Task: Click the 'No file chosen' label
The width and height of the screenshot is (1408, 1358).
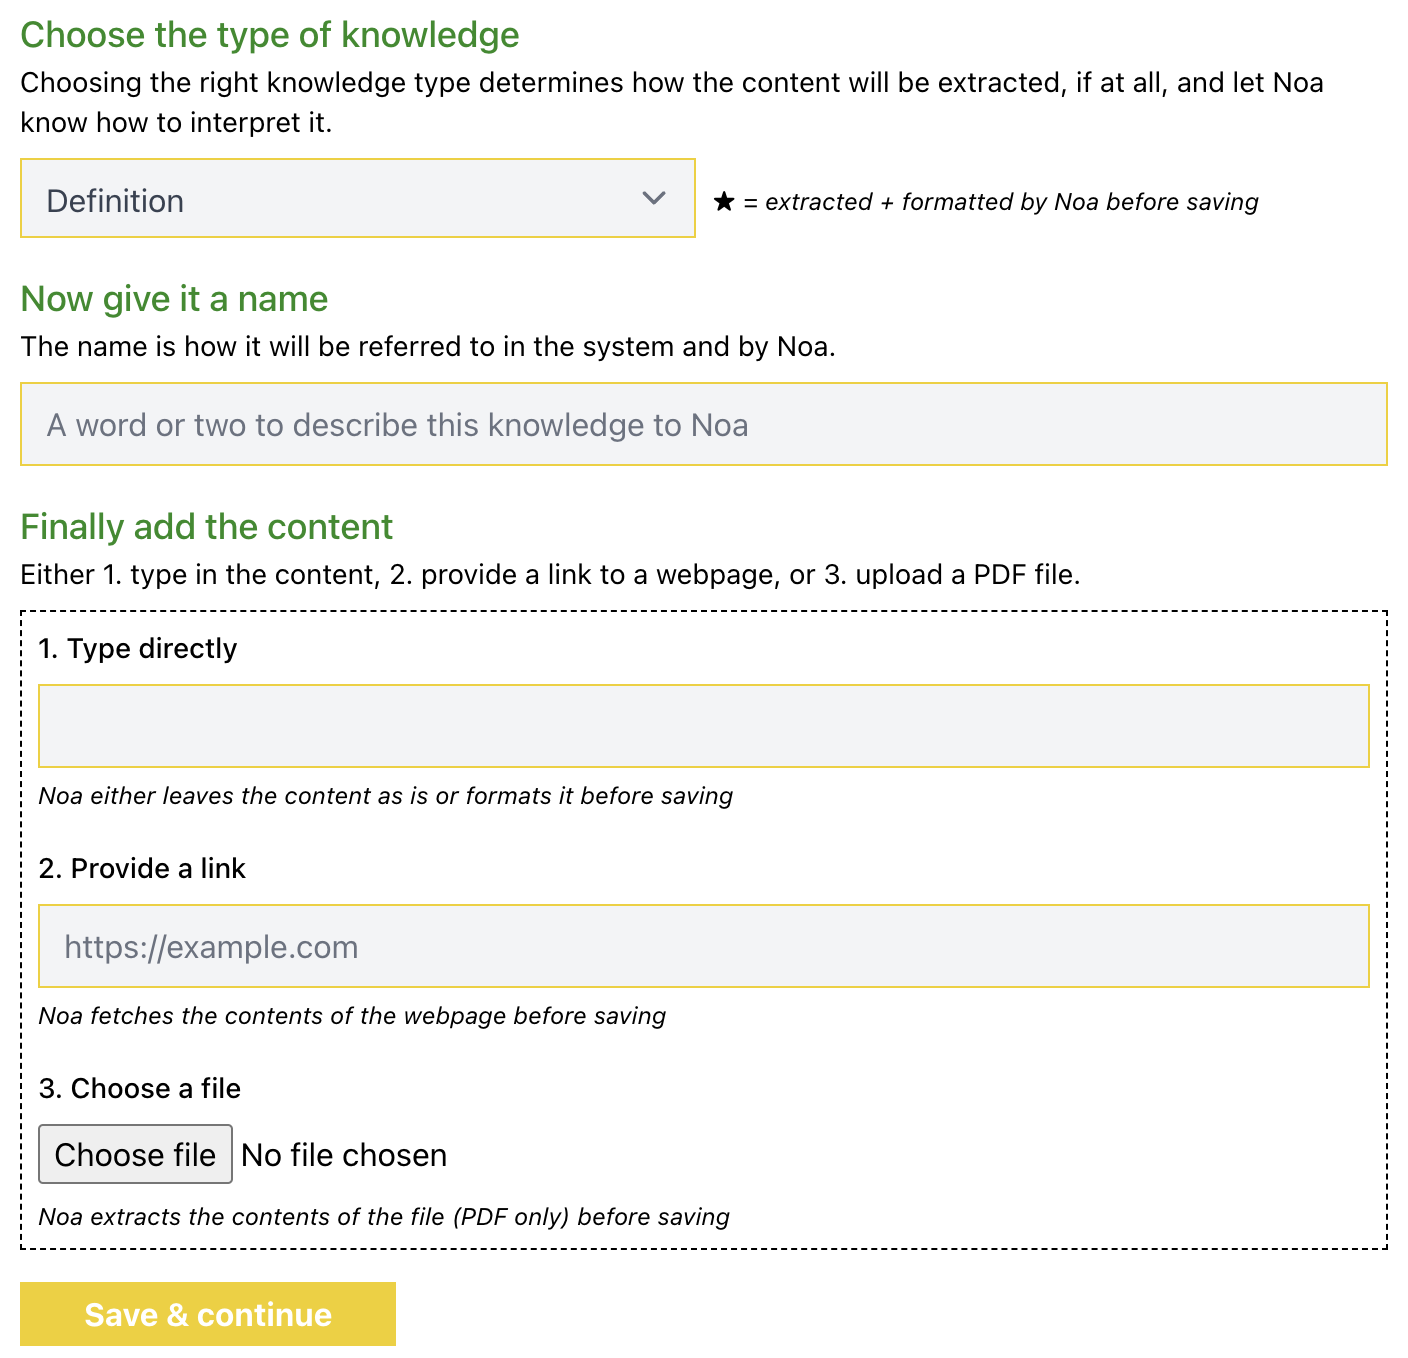Action: pyautogui.click(x=344, y=1155)
